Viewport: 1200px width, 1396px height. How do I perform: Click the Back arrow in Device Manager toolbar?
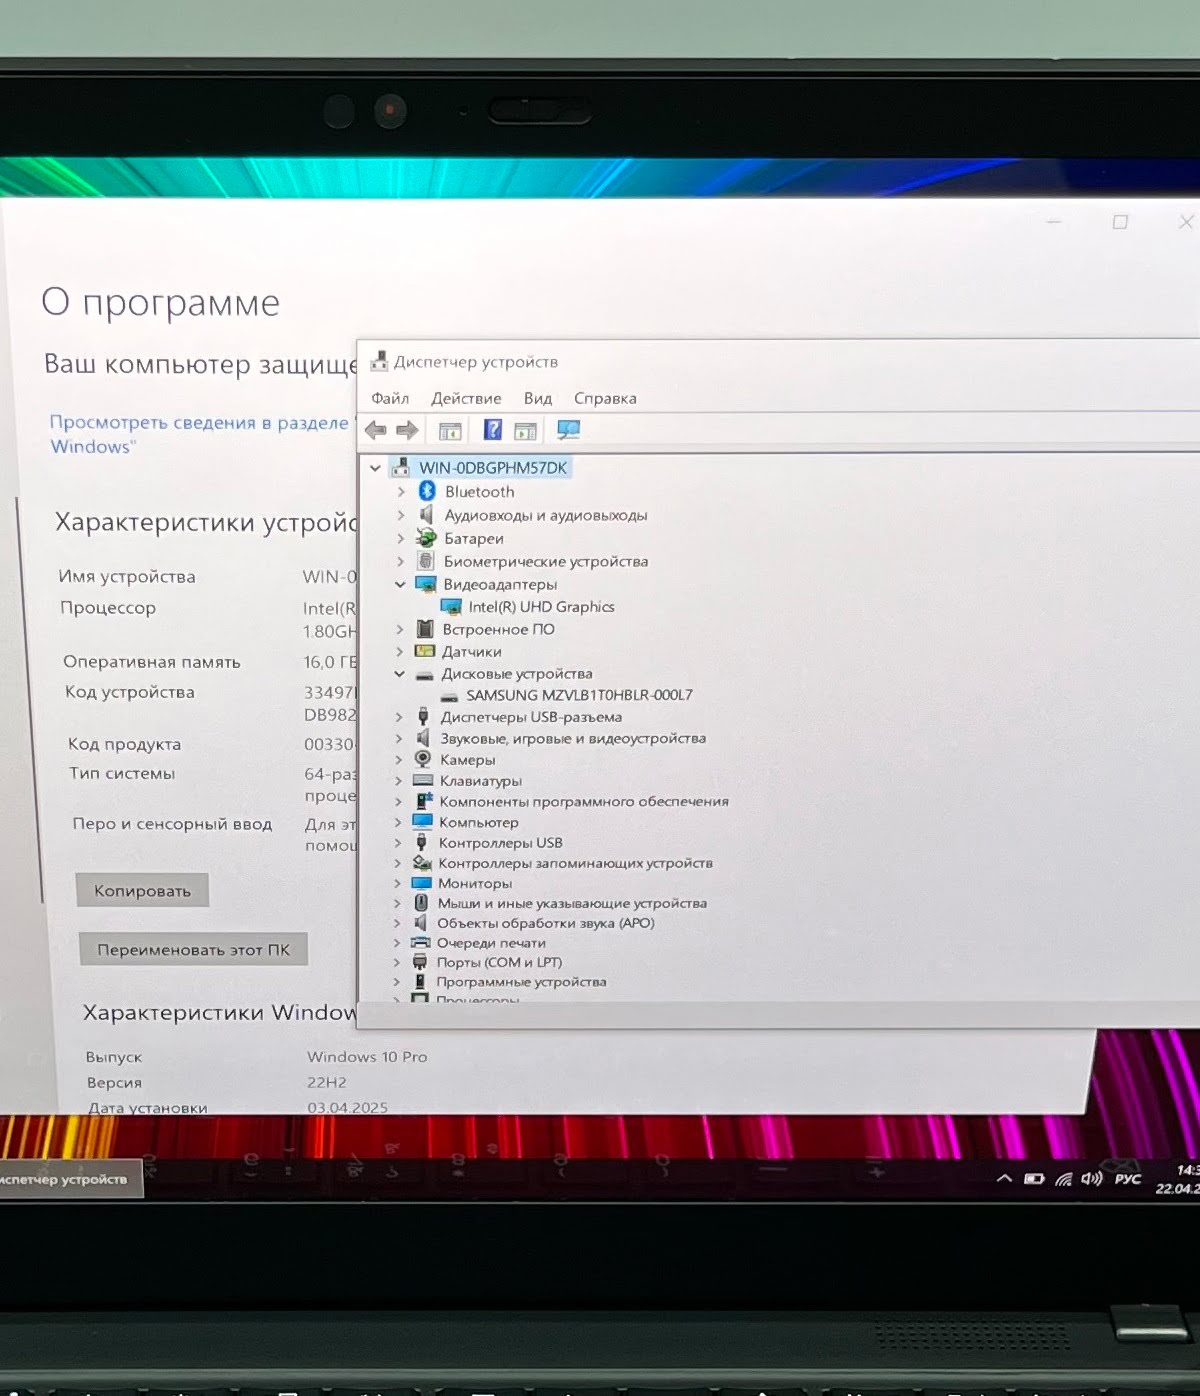point(376,430)
